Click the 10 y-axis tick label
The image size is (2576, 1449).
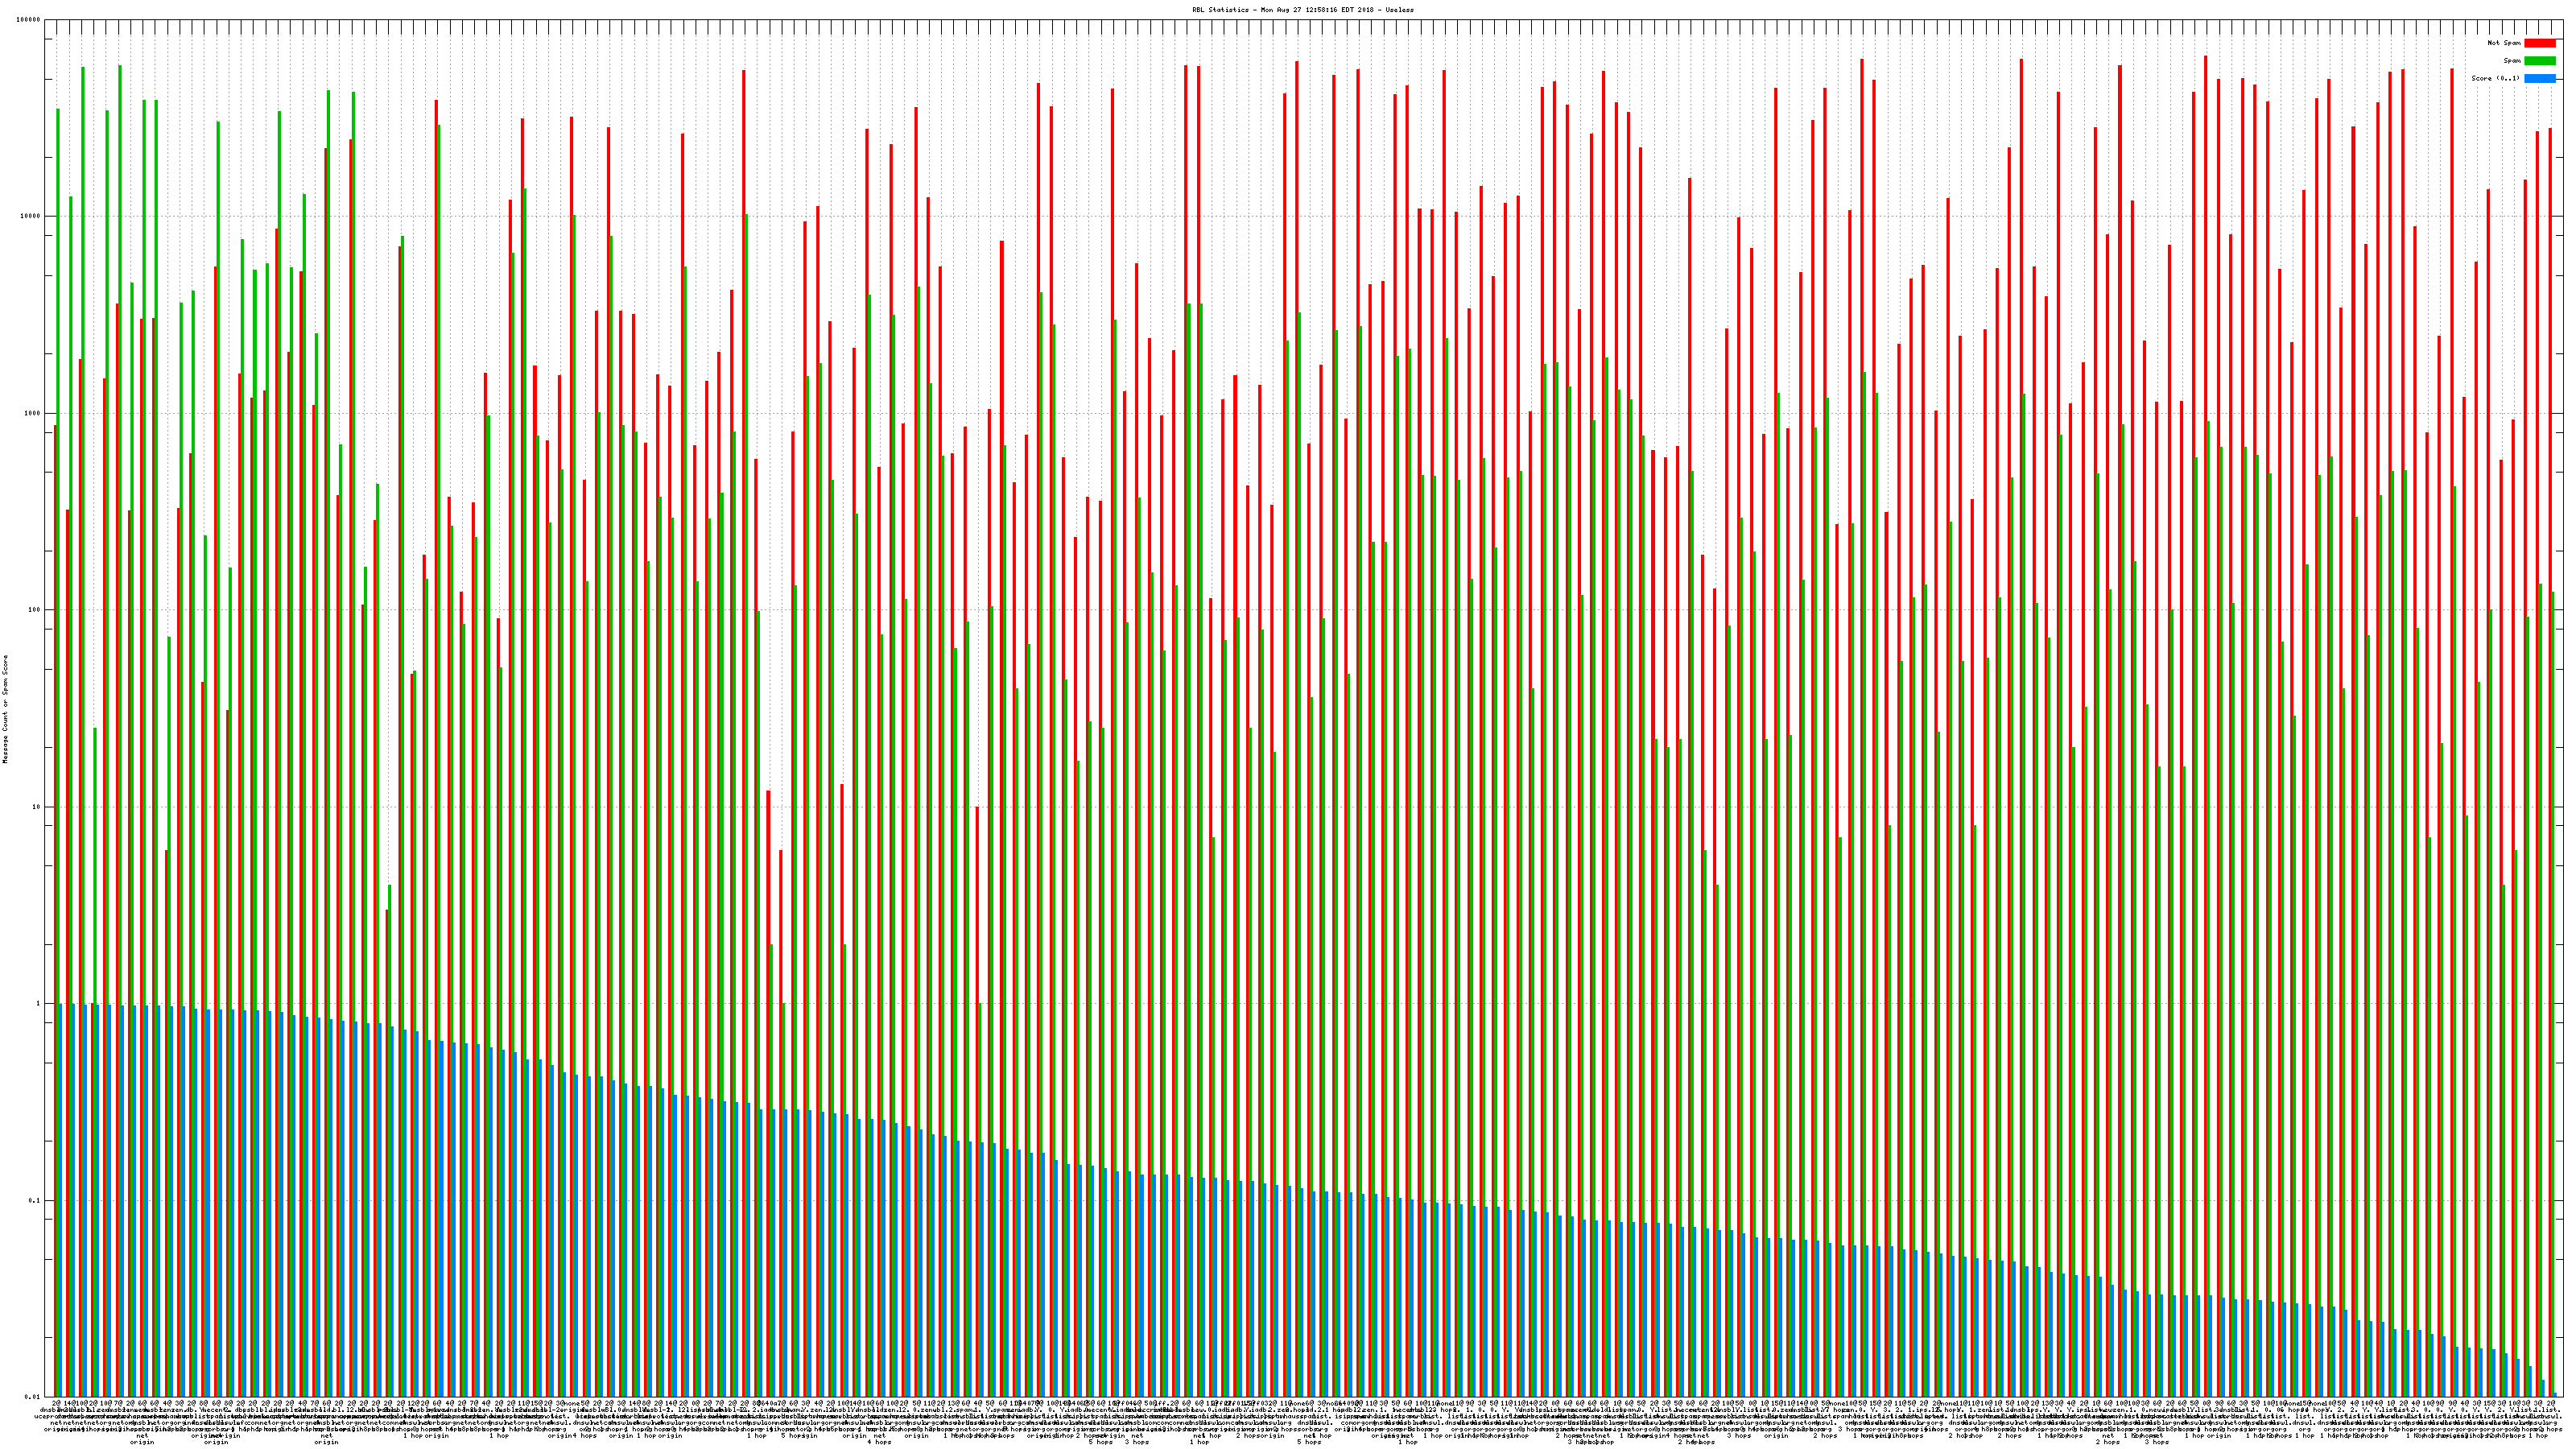click(x=37, y=807)
